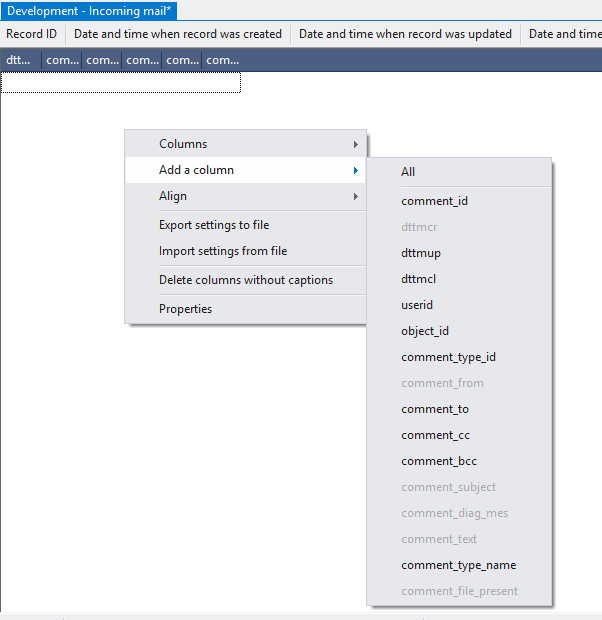Click the Record ID column header
Image resolution: width=602 pixels, height=620 pixels.
click(32, 34)
